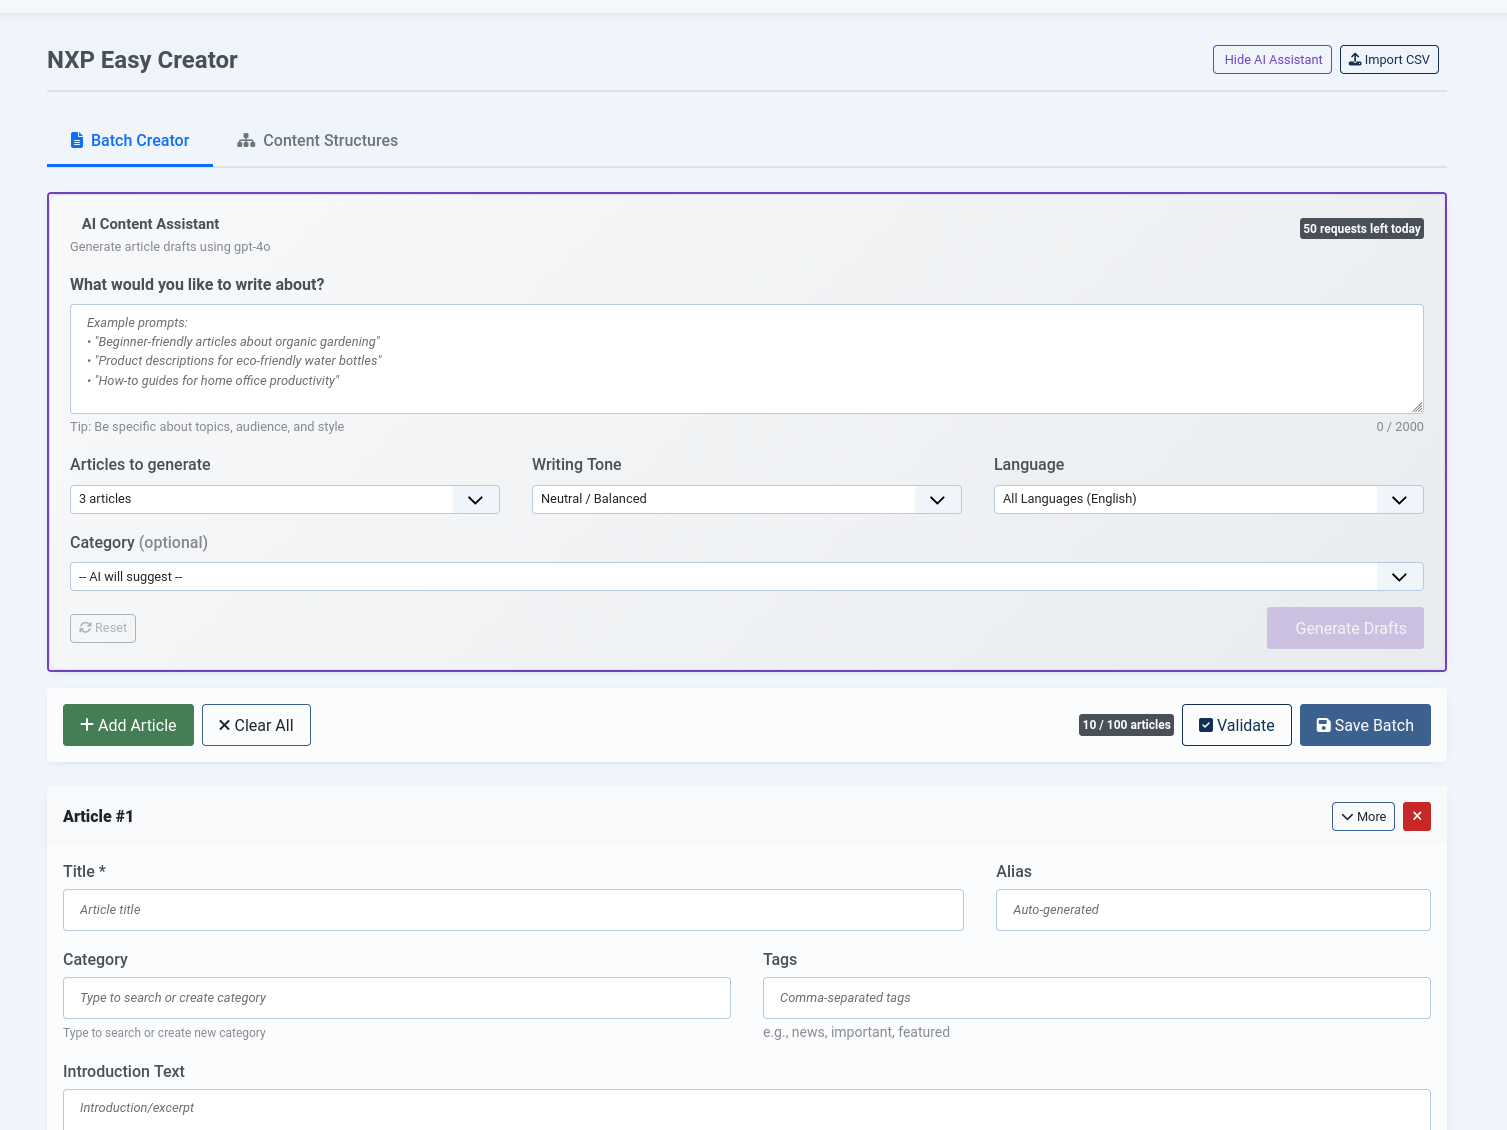Click the save disk icon in Save Batch
1507x1130 pixels.
click(1324, 724)
